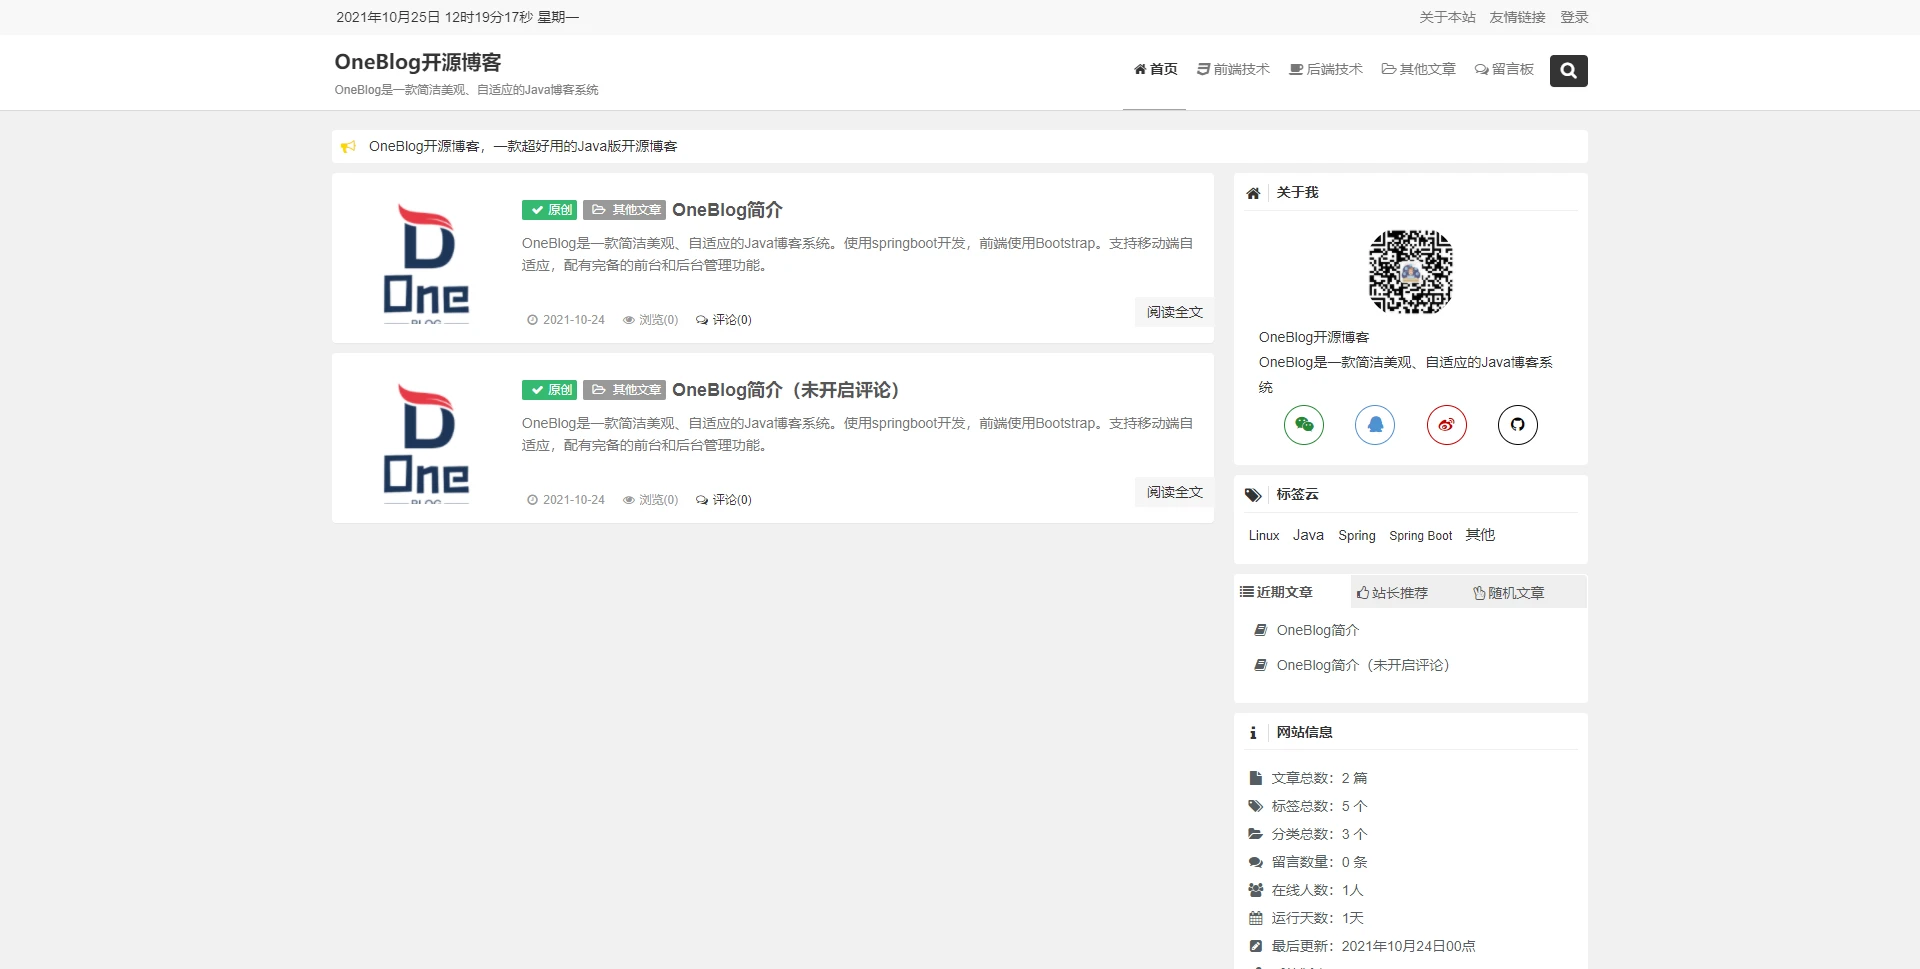Screen dimensions: 1920x969
Task: Open the 首页 navigation item
Action: 1155,69
